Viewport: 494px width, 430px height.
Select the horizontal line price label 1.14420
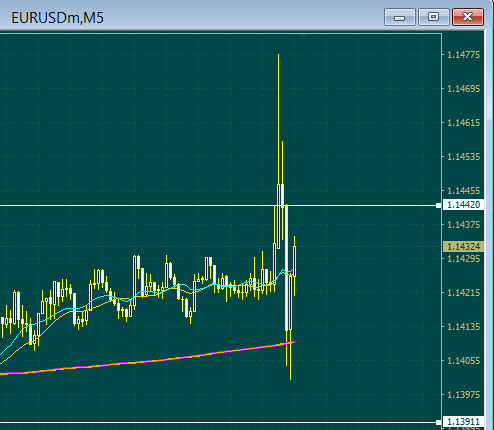tap(463, 205)
